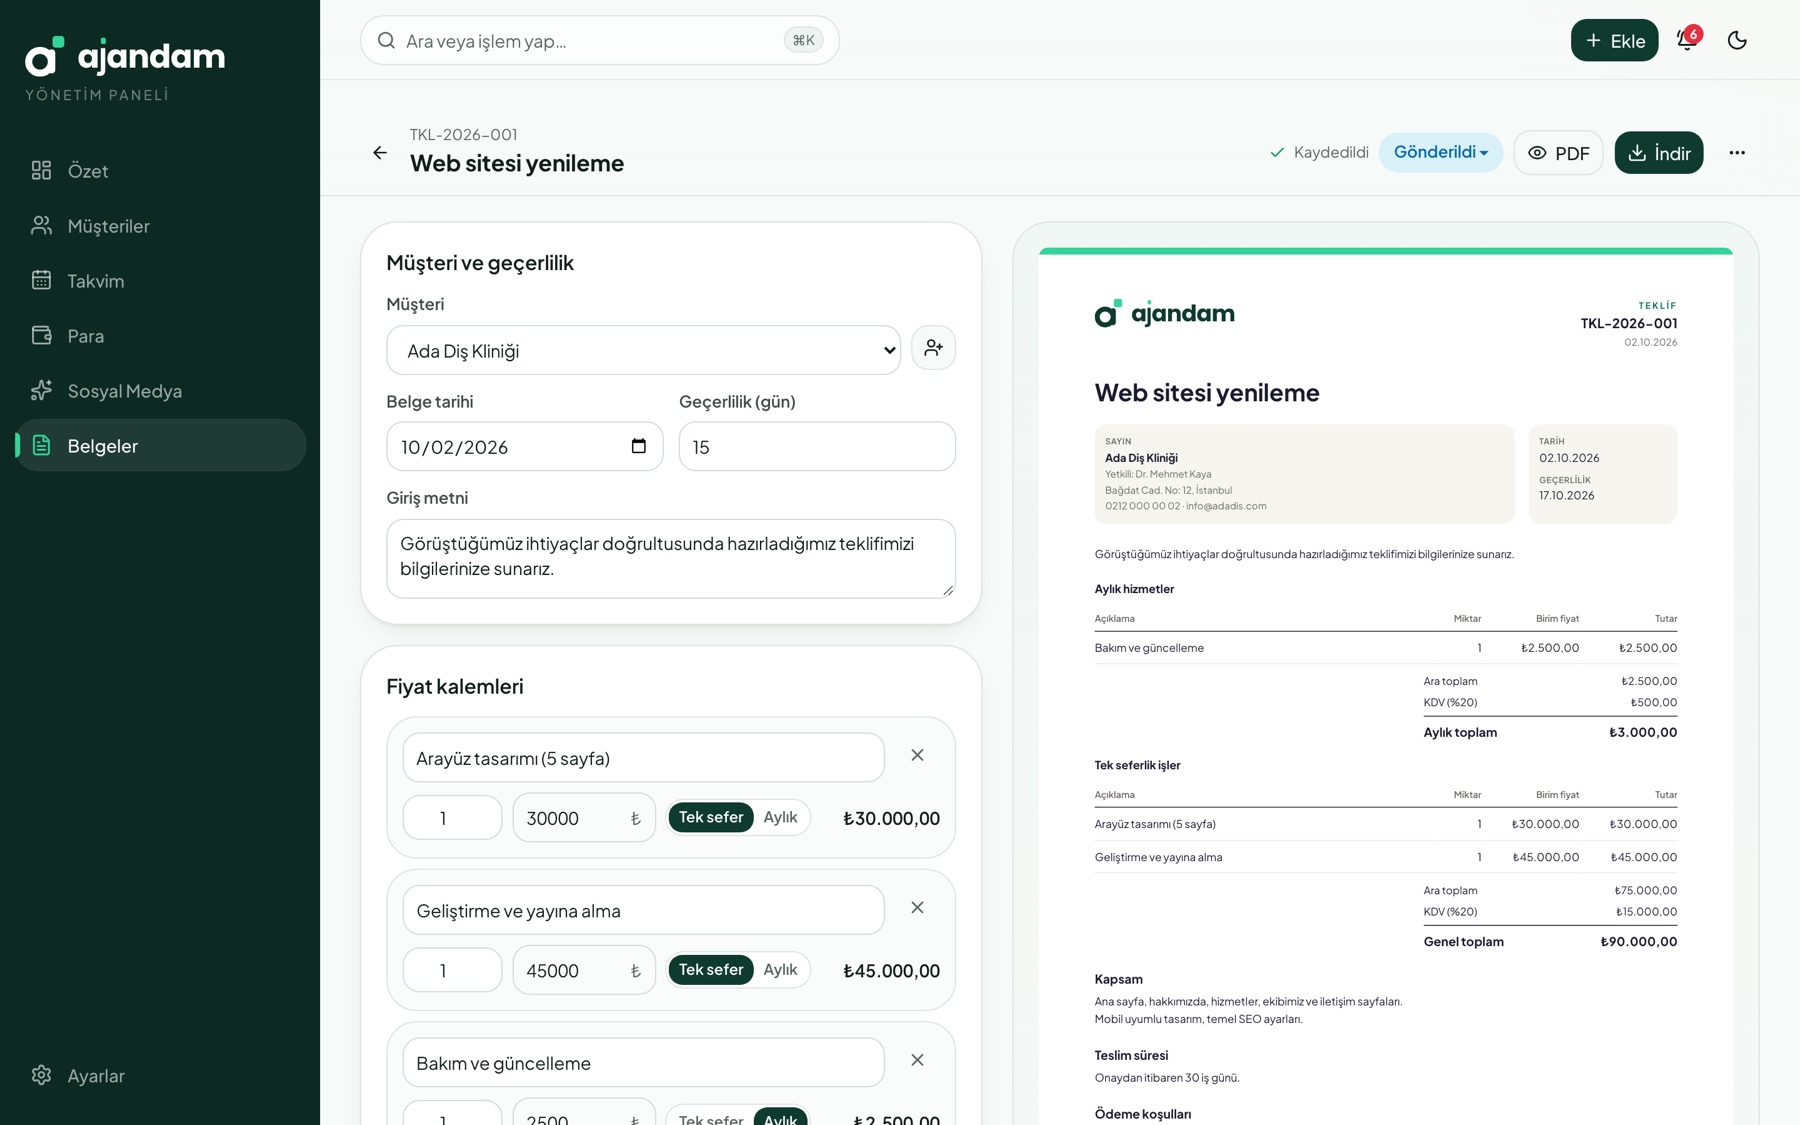Image resolution: width=1800 pixels, height=1125 pixels.
Task: Open the three-dot more options menu
Action: point(1737,153)
